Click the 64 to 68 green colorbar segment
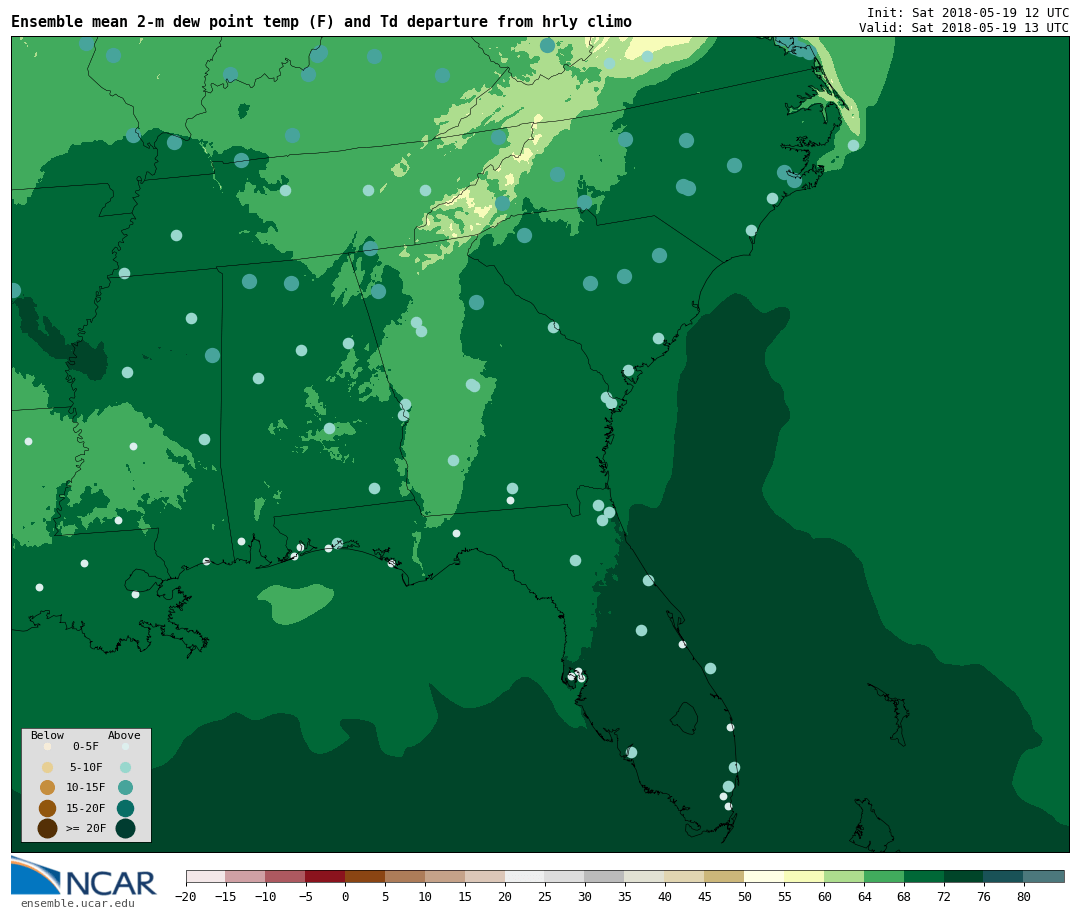The image size is (1080, 915). (885, 876)
